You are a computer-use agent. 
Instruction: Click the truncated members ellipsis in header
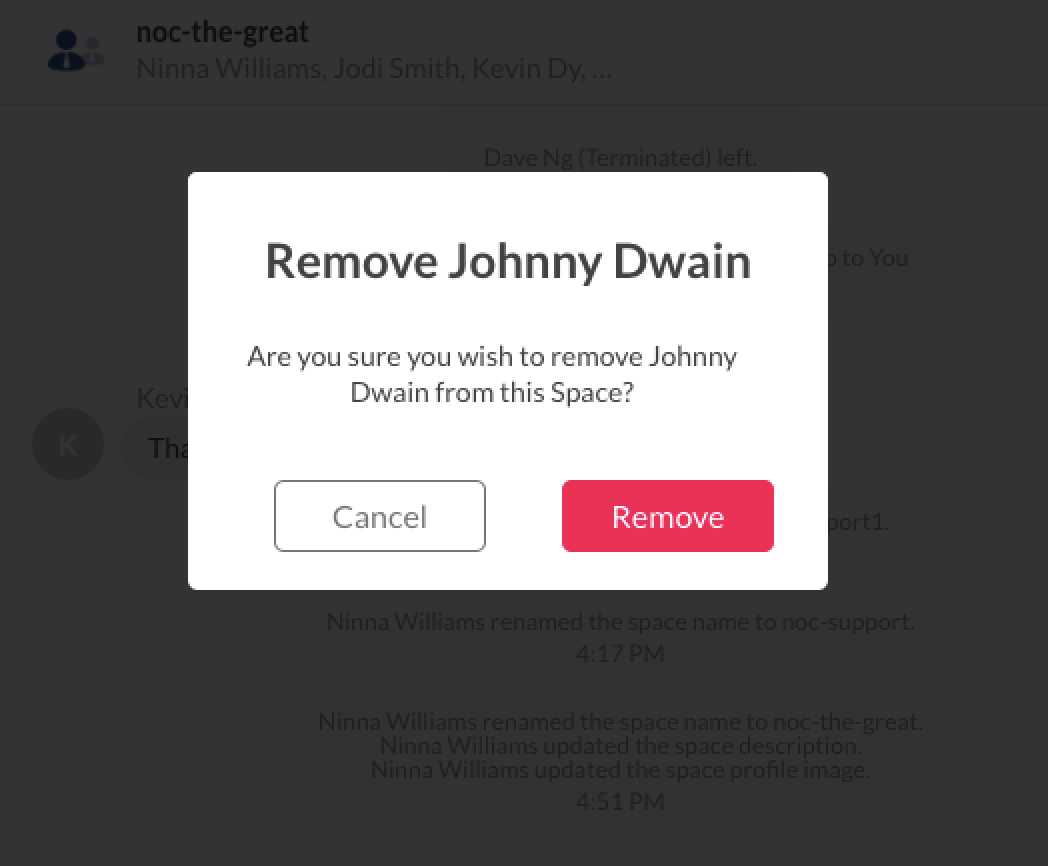[x=602, y=70]
